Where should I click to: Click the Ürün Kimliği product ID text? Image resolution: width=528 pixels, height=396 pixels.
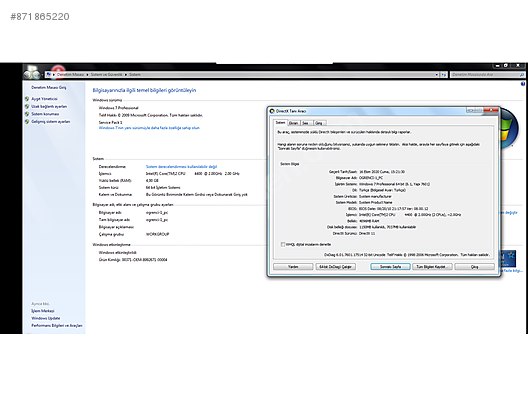coord(133,260)
